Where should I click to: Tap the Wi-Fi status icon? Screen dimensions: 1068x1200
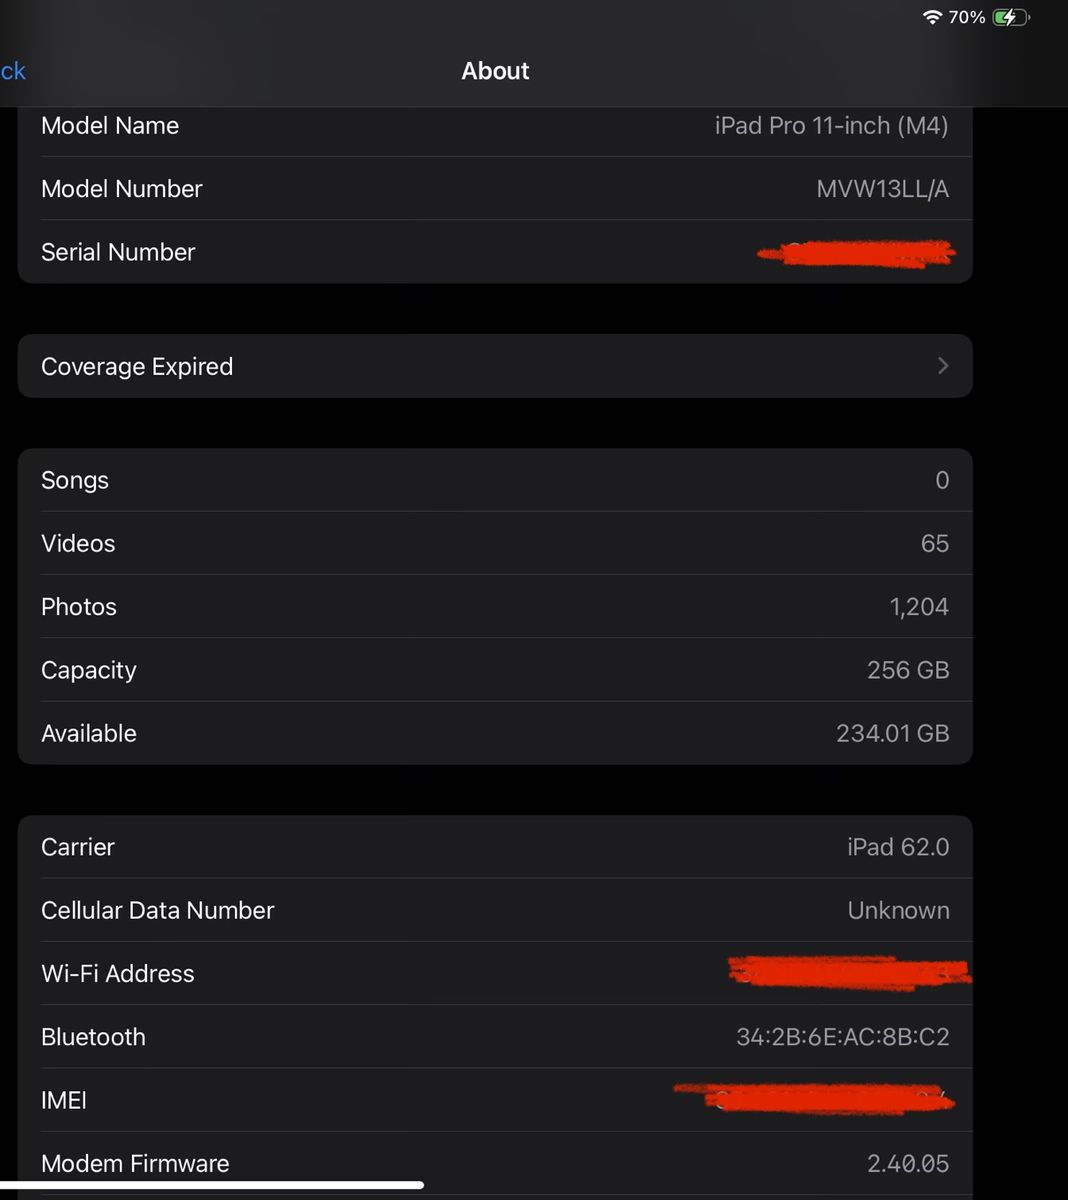tap(932, 17)
